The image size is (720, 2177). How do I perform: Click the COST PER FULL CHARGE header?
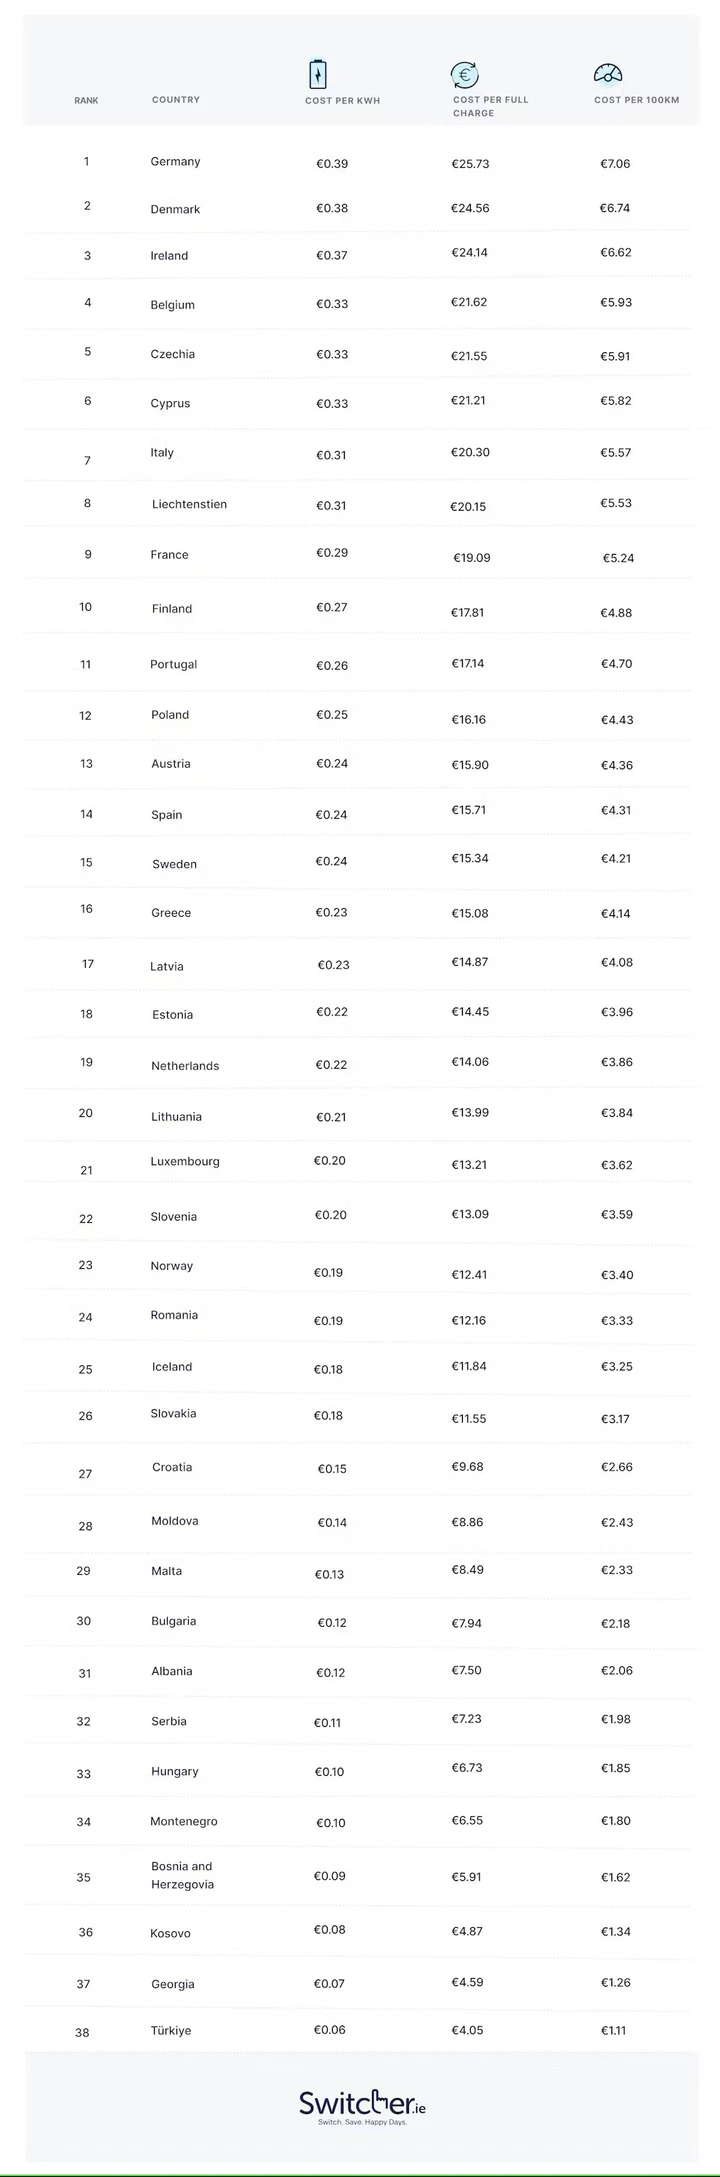click(x=491, y=106)
